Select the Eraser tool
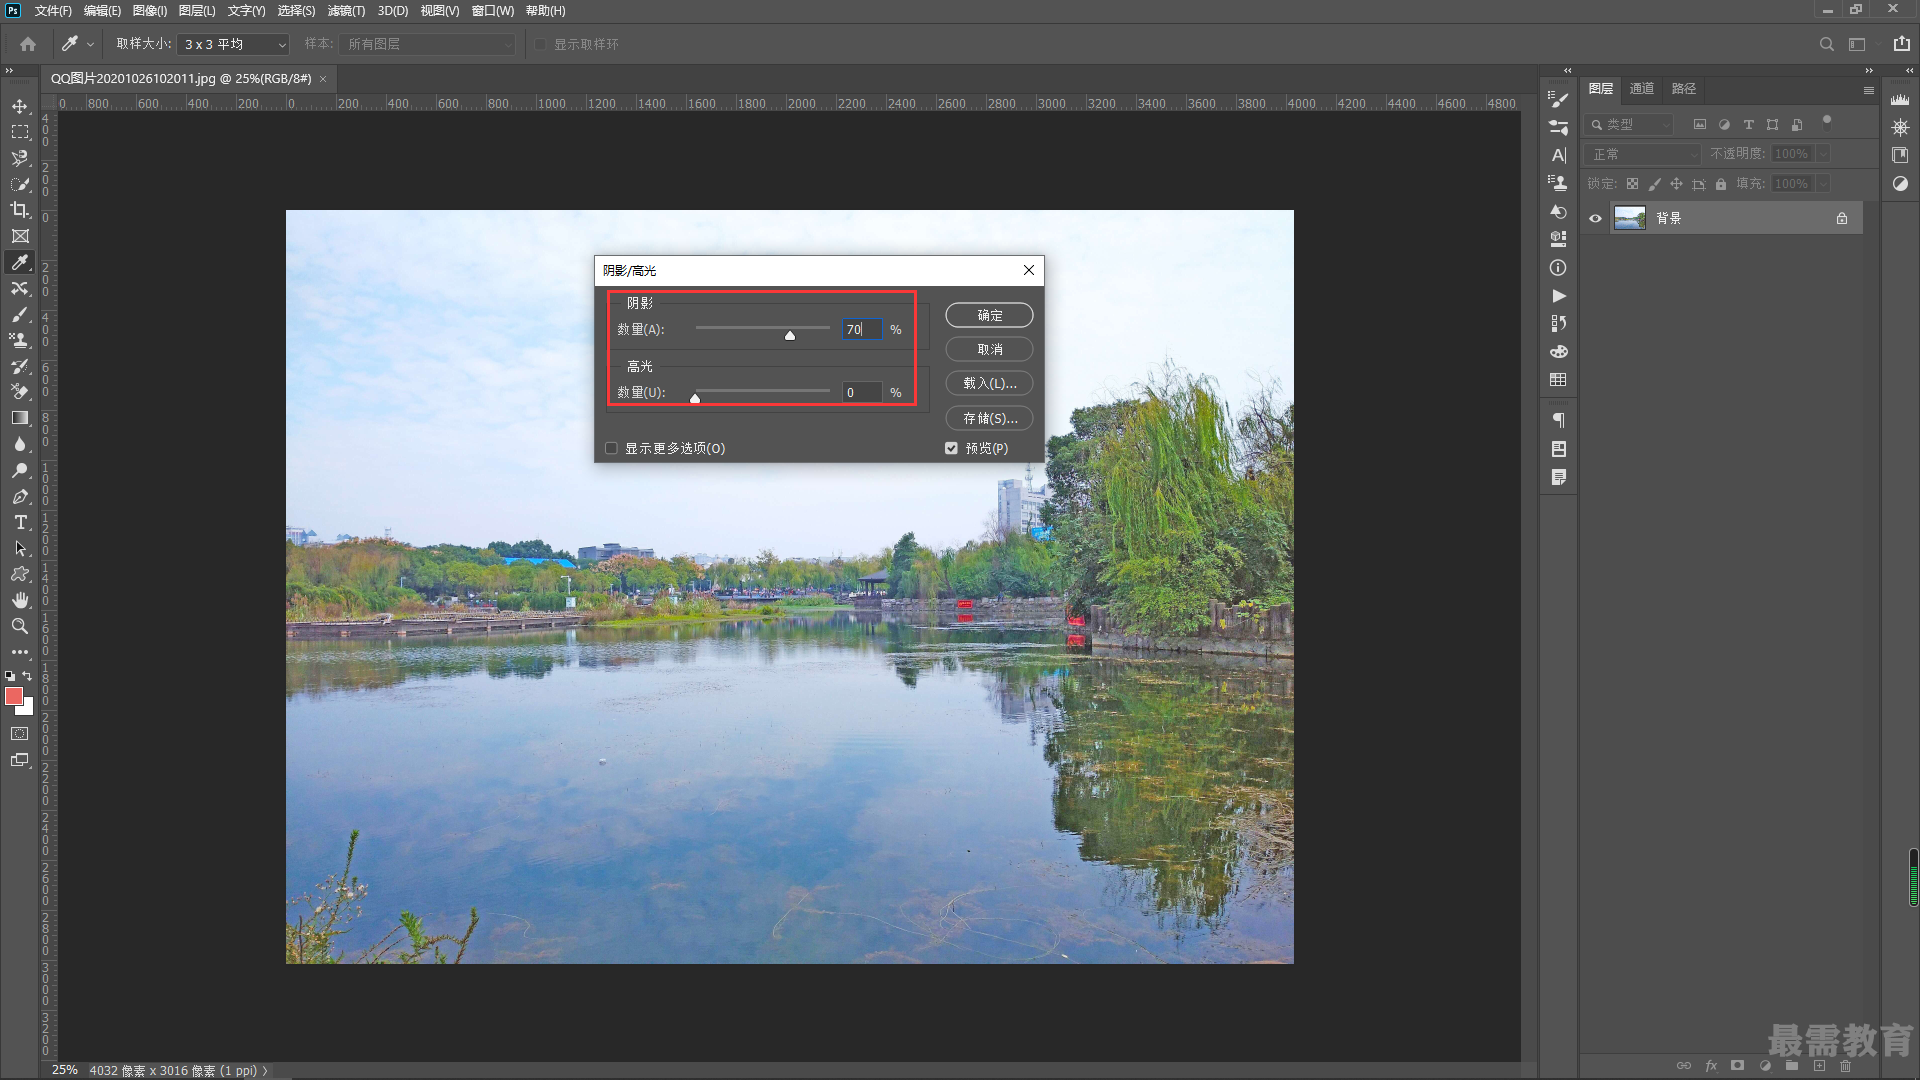 20,392
